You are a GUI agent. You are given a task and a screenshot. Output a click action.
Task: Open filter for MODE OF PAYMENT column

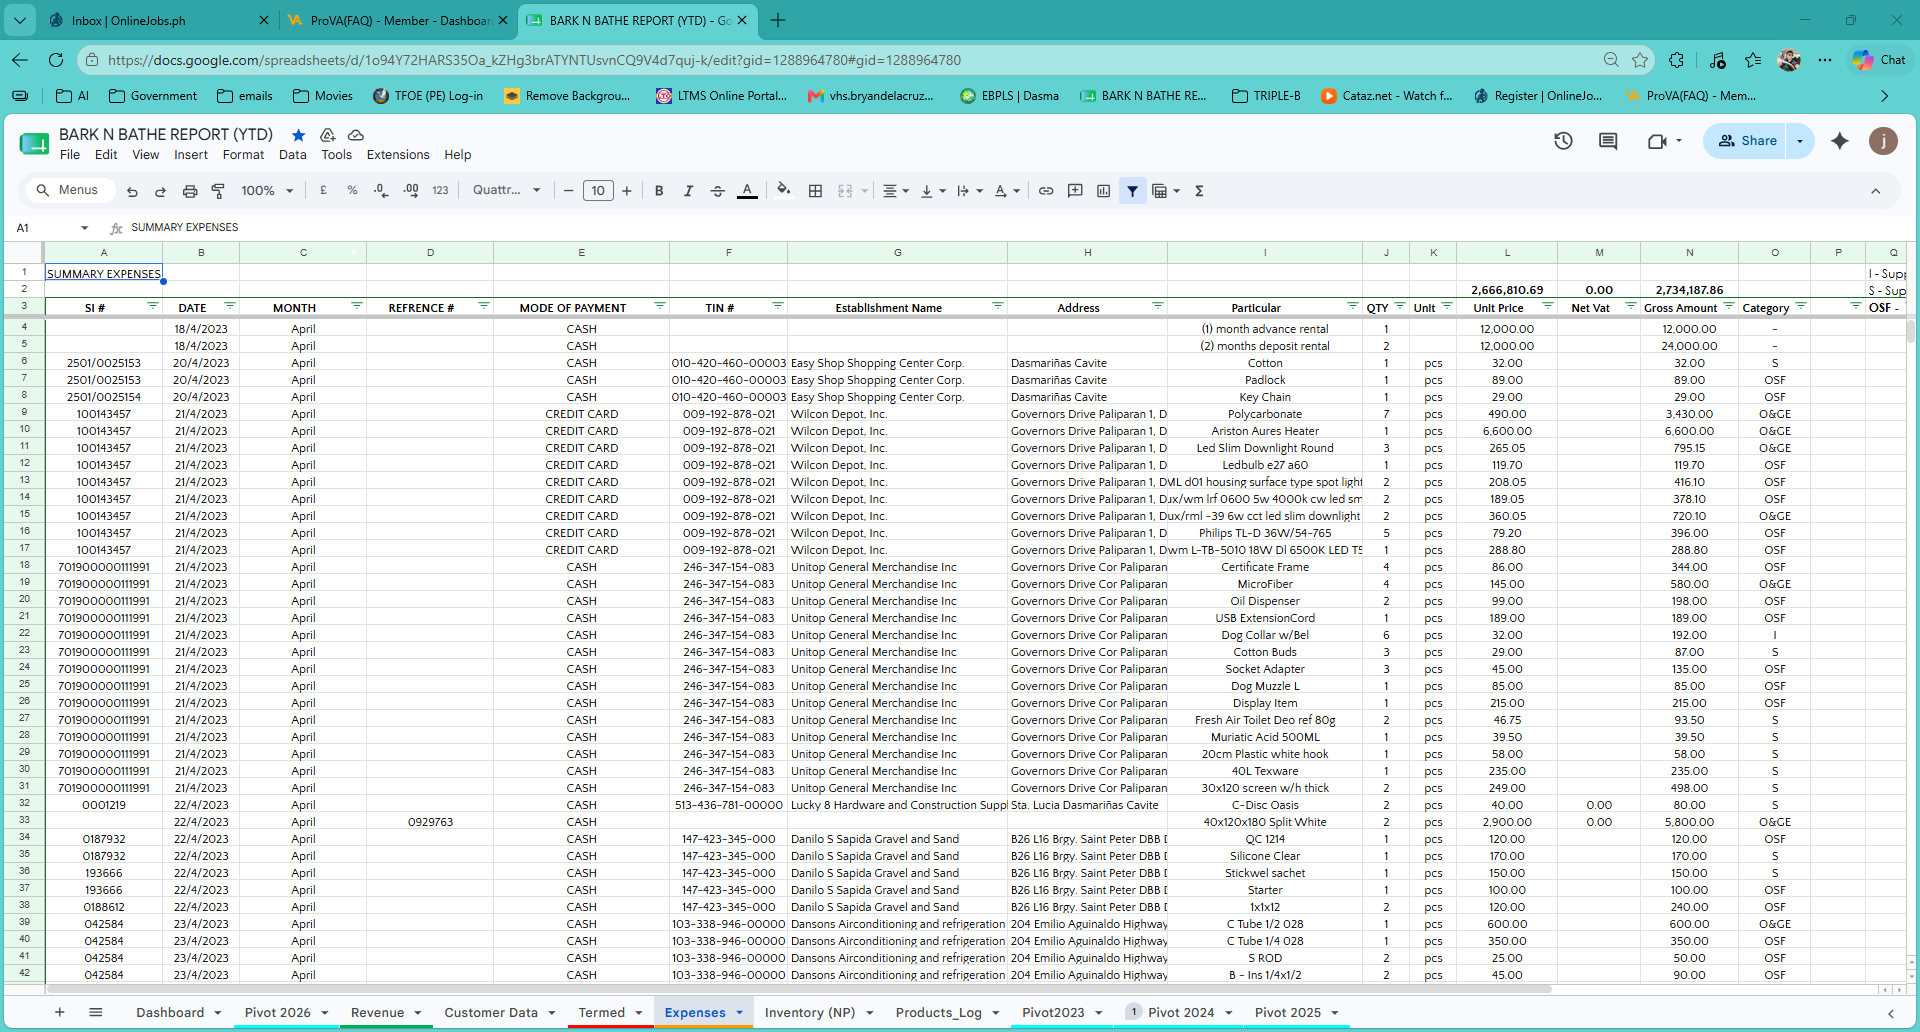click(x=659, y=306)
